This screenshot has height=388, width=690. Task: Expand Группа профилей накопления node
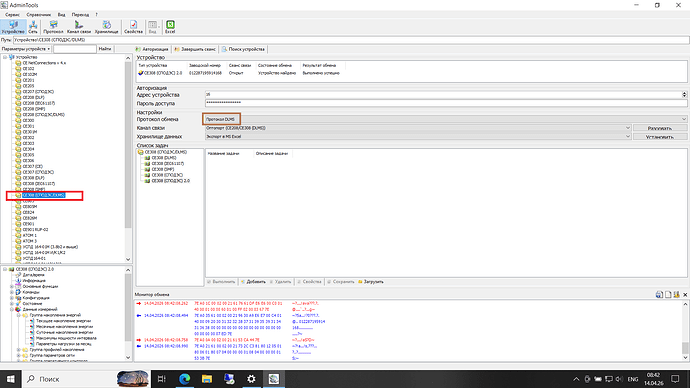click(x=18, y=350)
